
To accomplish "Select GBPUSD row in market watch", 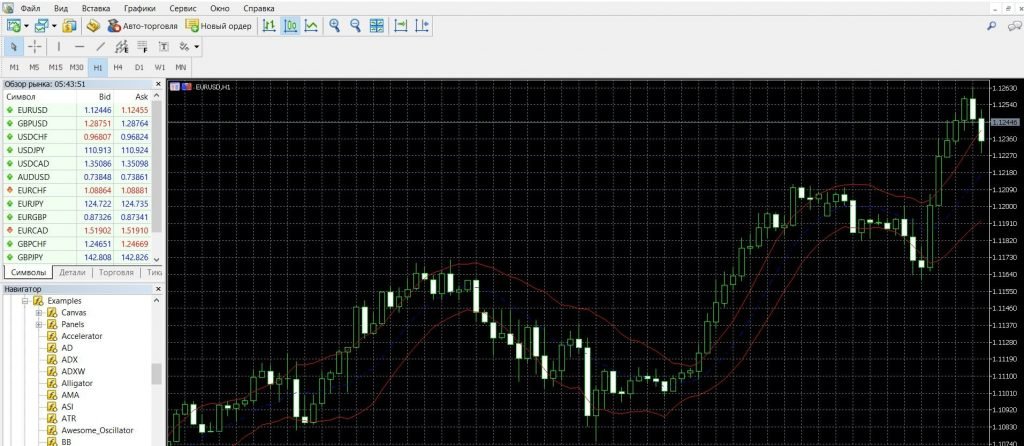I will (34, 123).
